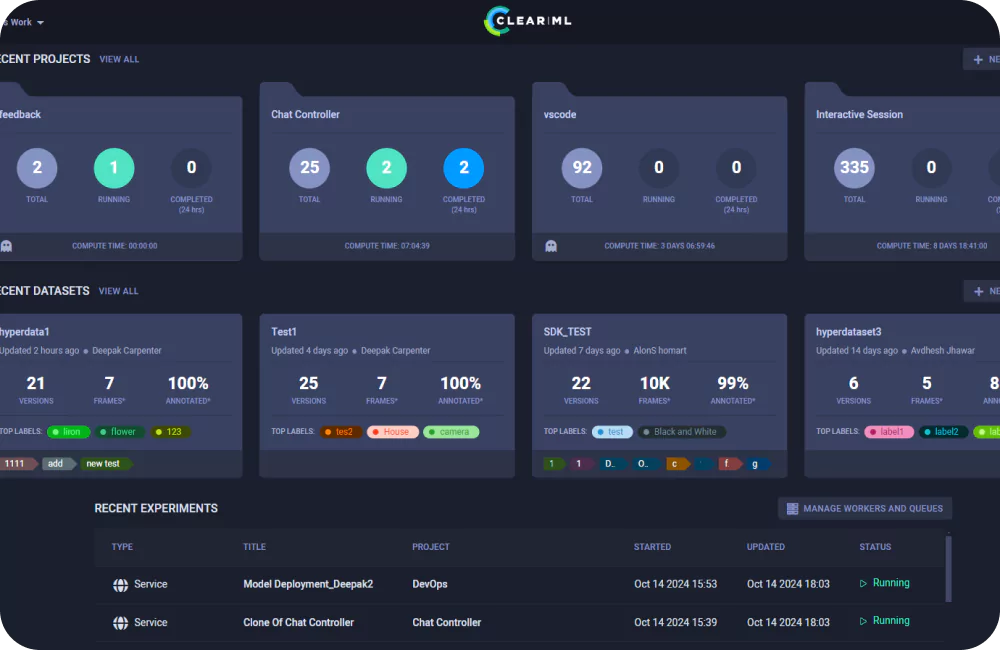Click Manage Workers and Queues button
1000x650 pixels.
[865, 508]
